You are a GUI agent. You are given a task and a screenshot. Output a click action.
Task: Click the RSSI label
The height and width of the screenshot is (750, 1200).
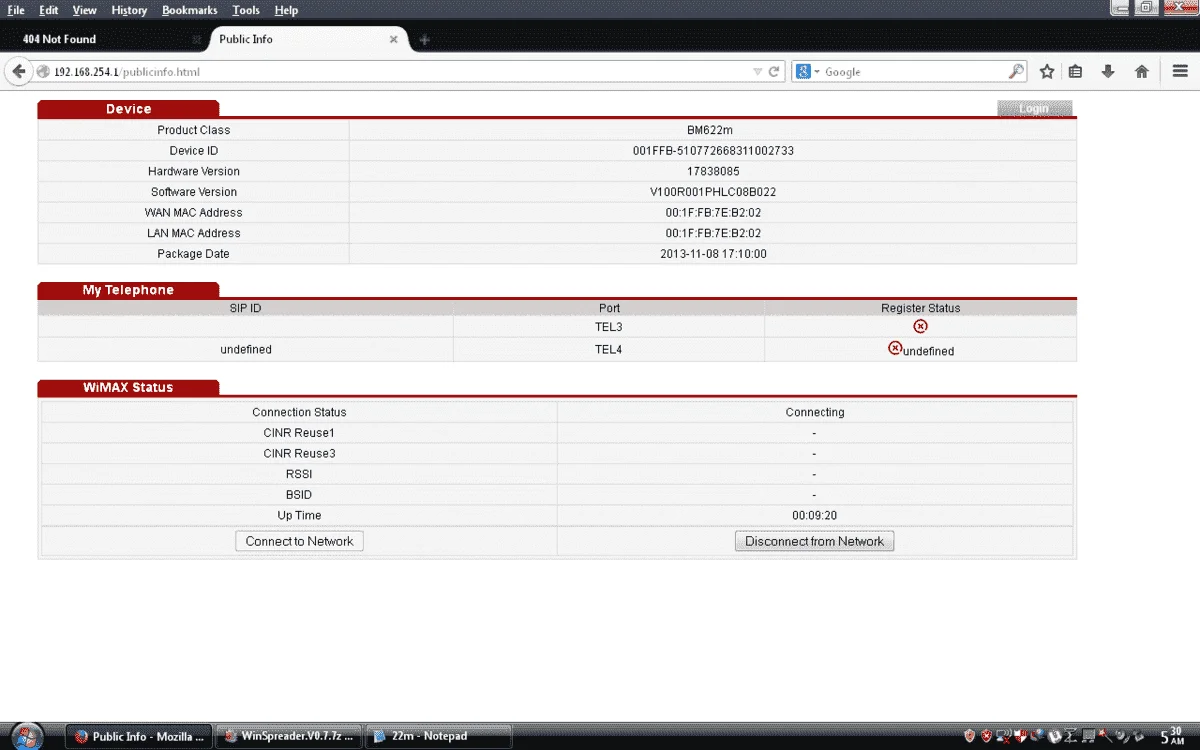(299, 474)
